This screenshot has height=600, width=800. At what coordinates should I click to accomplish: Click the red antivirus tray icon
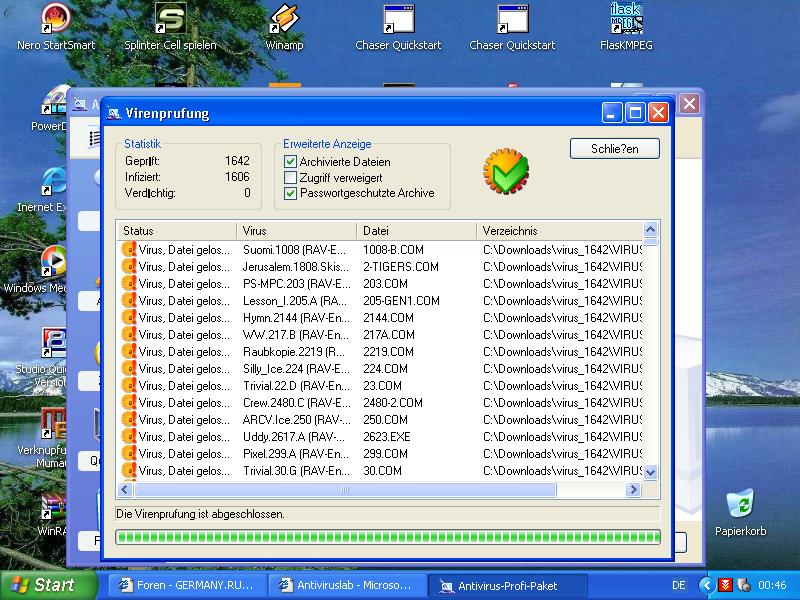[x=726, y=585]
